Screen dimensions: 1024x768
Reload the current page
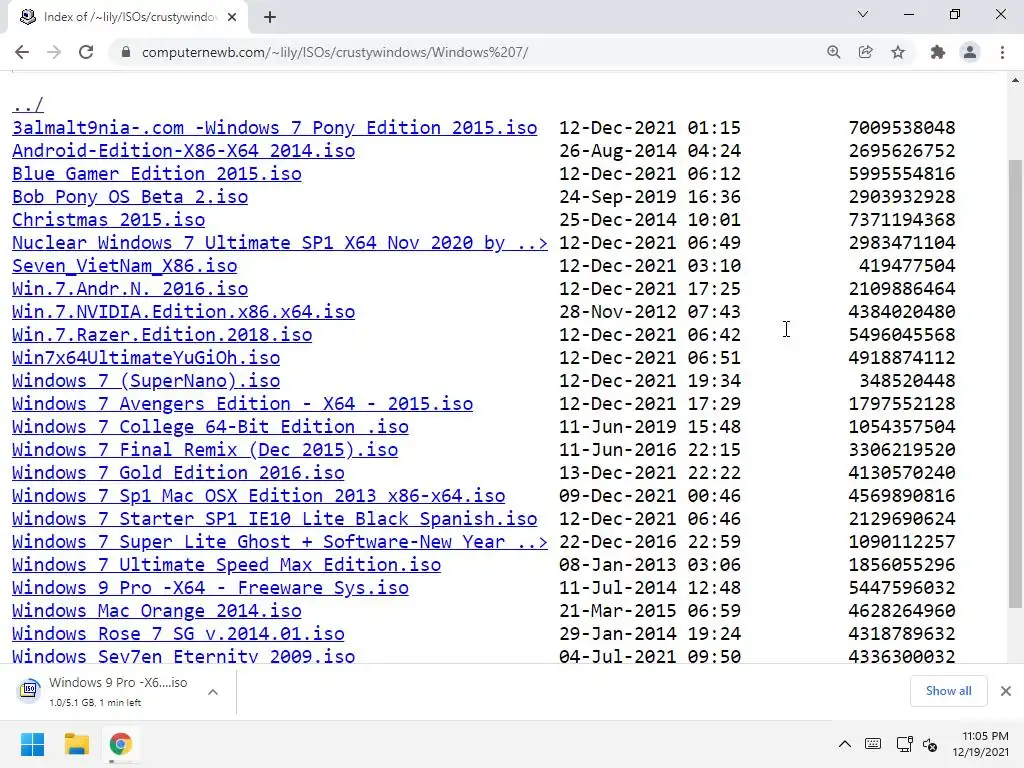(86, 52)
